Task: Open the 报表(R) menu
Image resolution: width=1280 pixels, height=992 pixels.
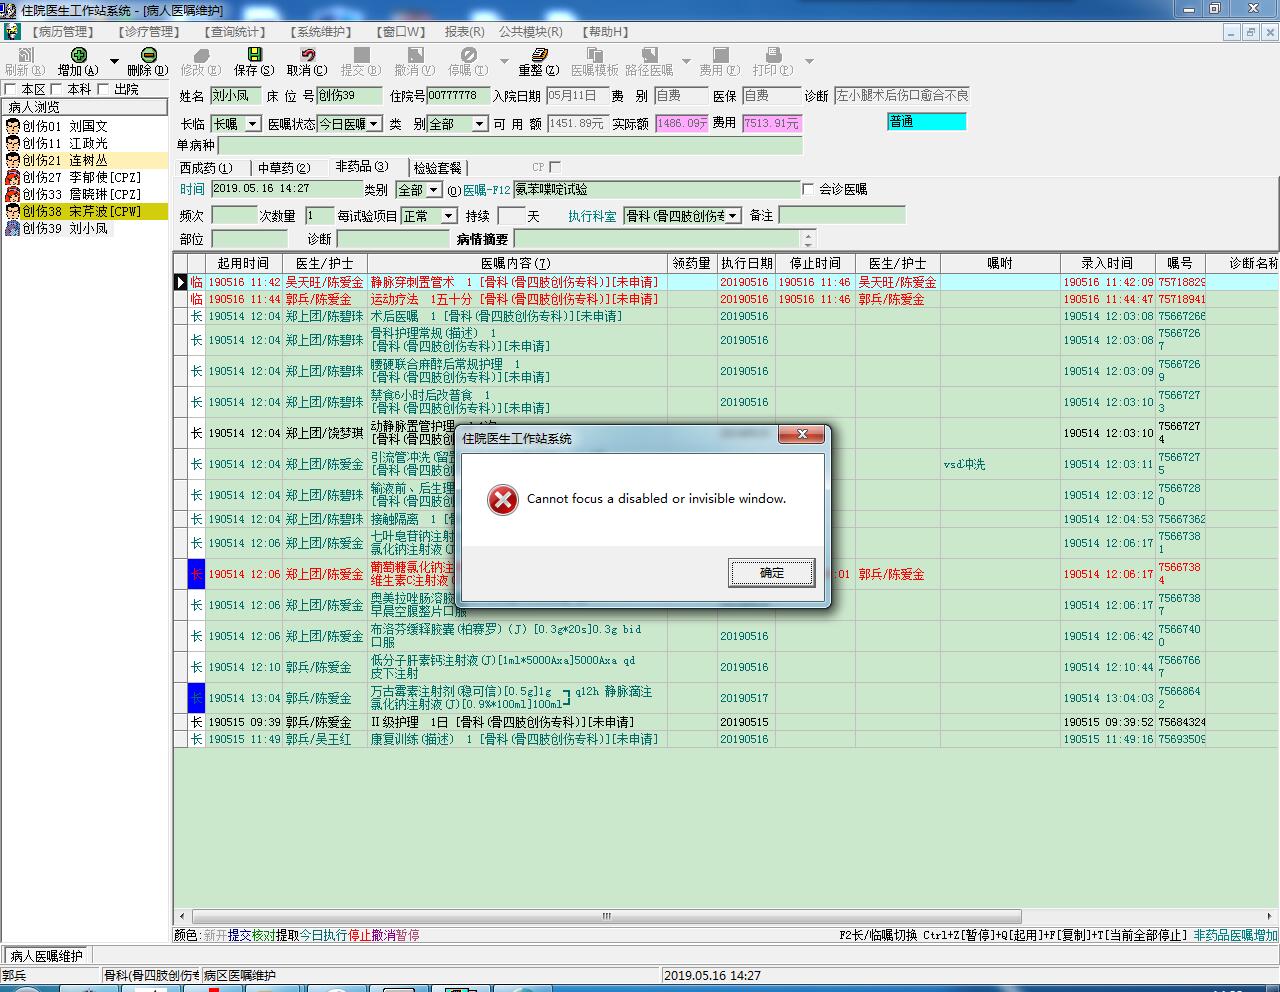Action: (464, 32)
